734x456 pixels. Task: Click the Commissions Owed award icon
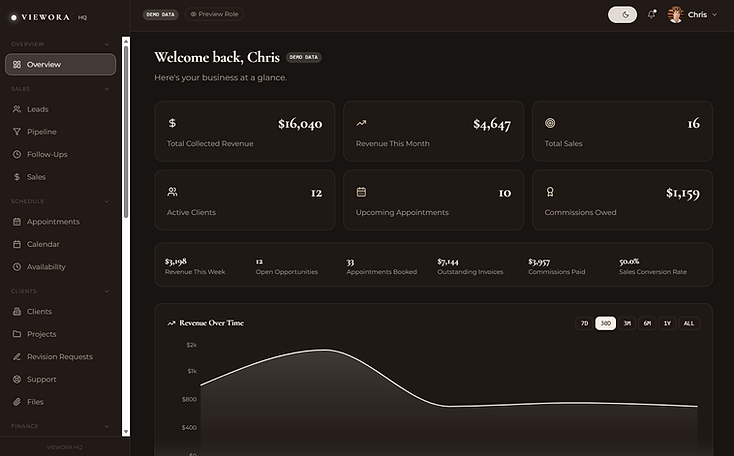[x=550, y=192]
